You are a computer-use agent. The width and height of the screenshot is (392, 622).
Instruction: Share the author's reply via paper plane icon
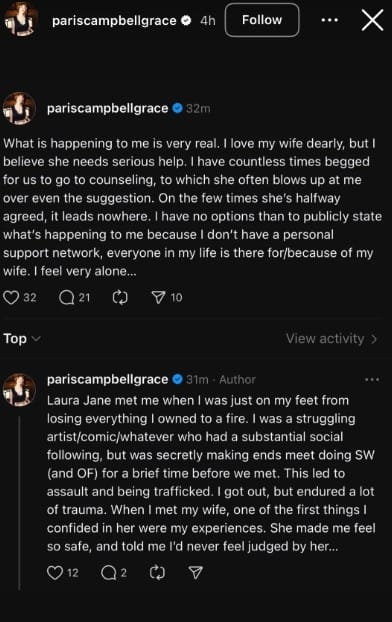(196, 572)
